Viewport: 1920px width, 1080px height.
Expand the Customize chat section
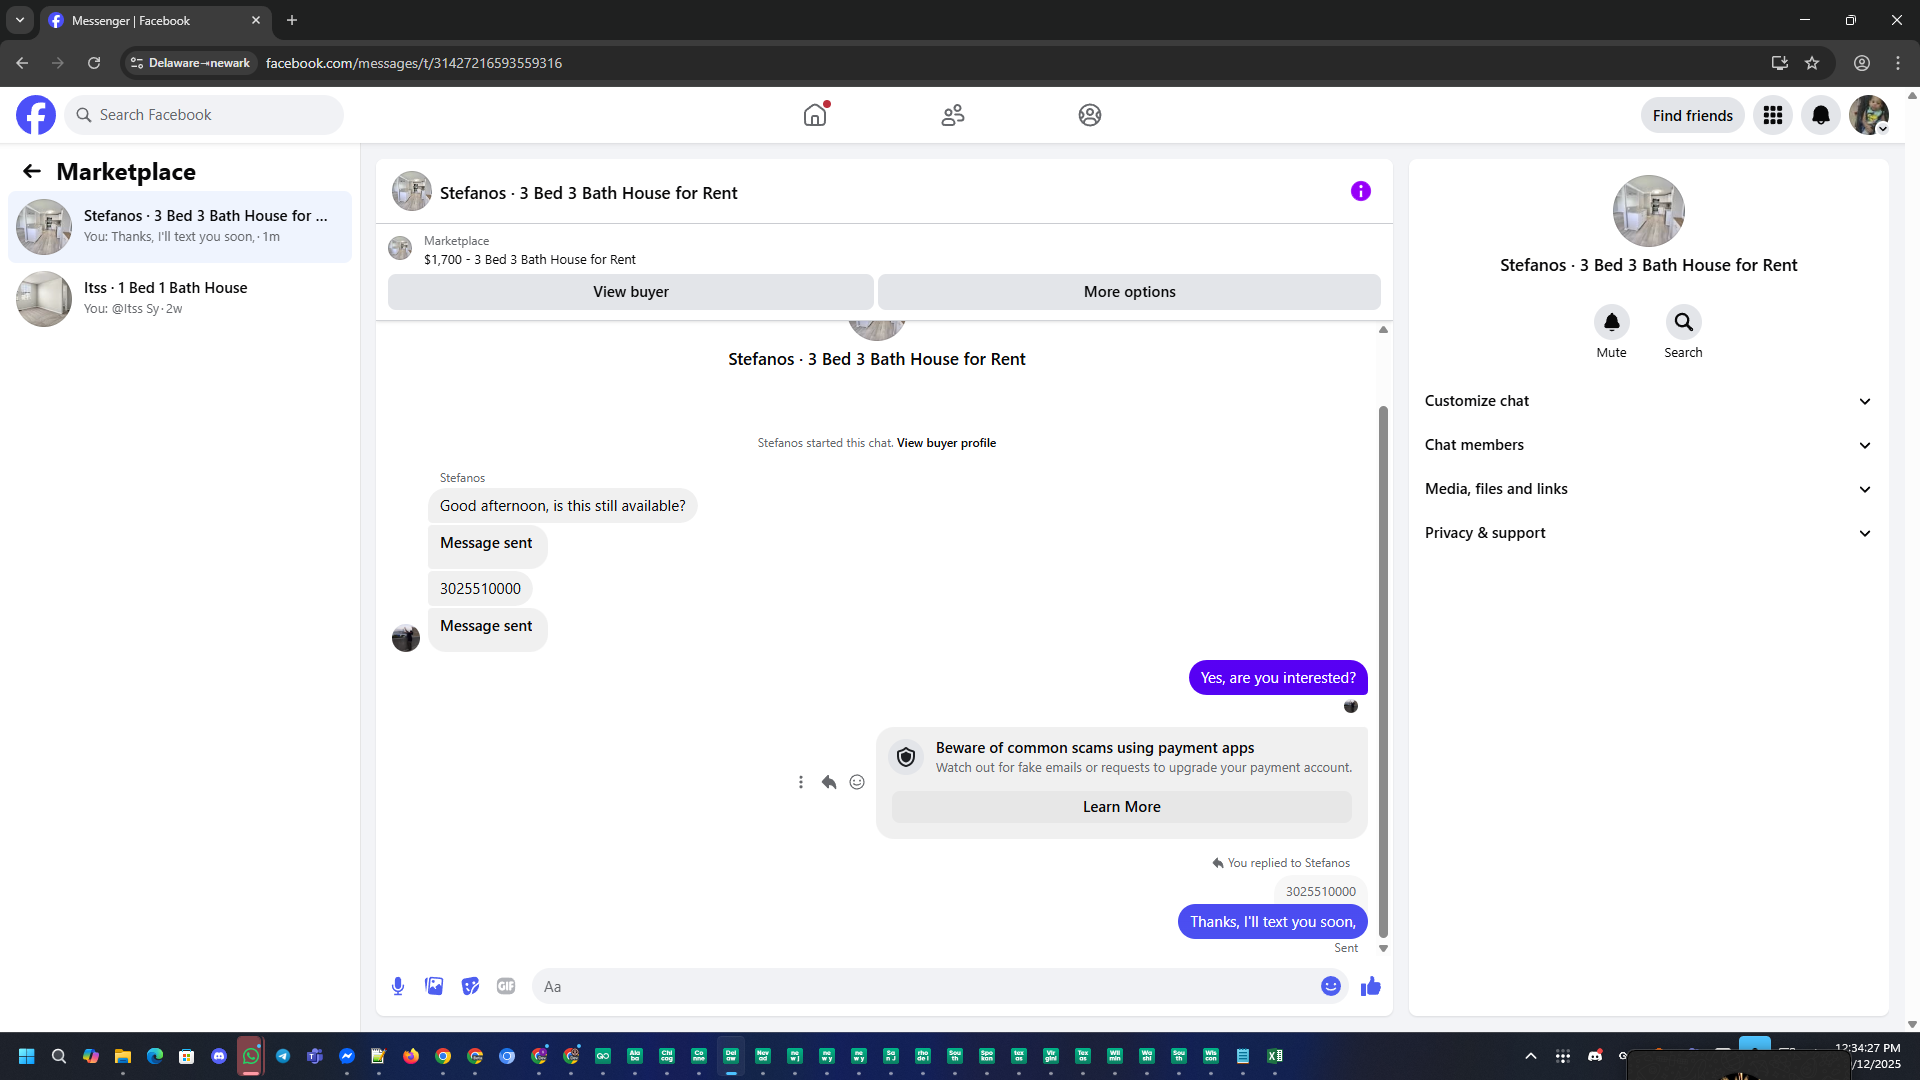pyautogui.click(x=1647, y=401)
